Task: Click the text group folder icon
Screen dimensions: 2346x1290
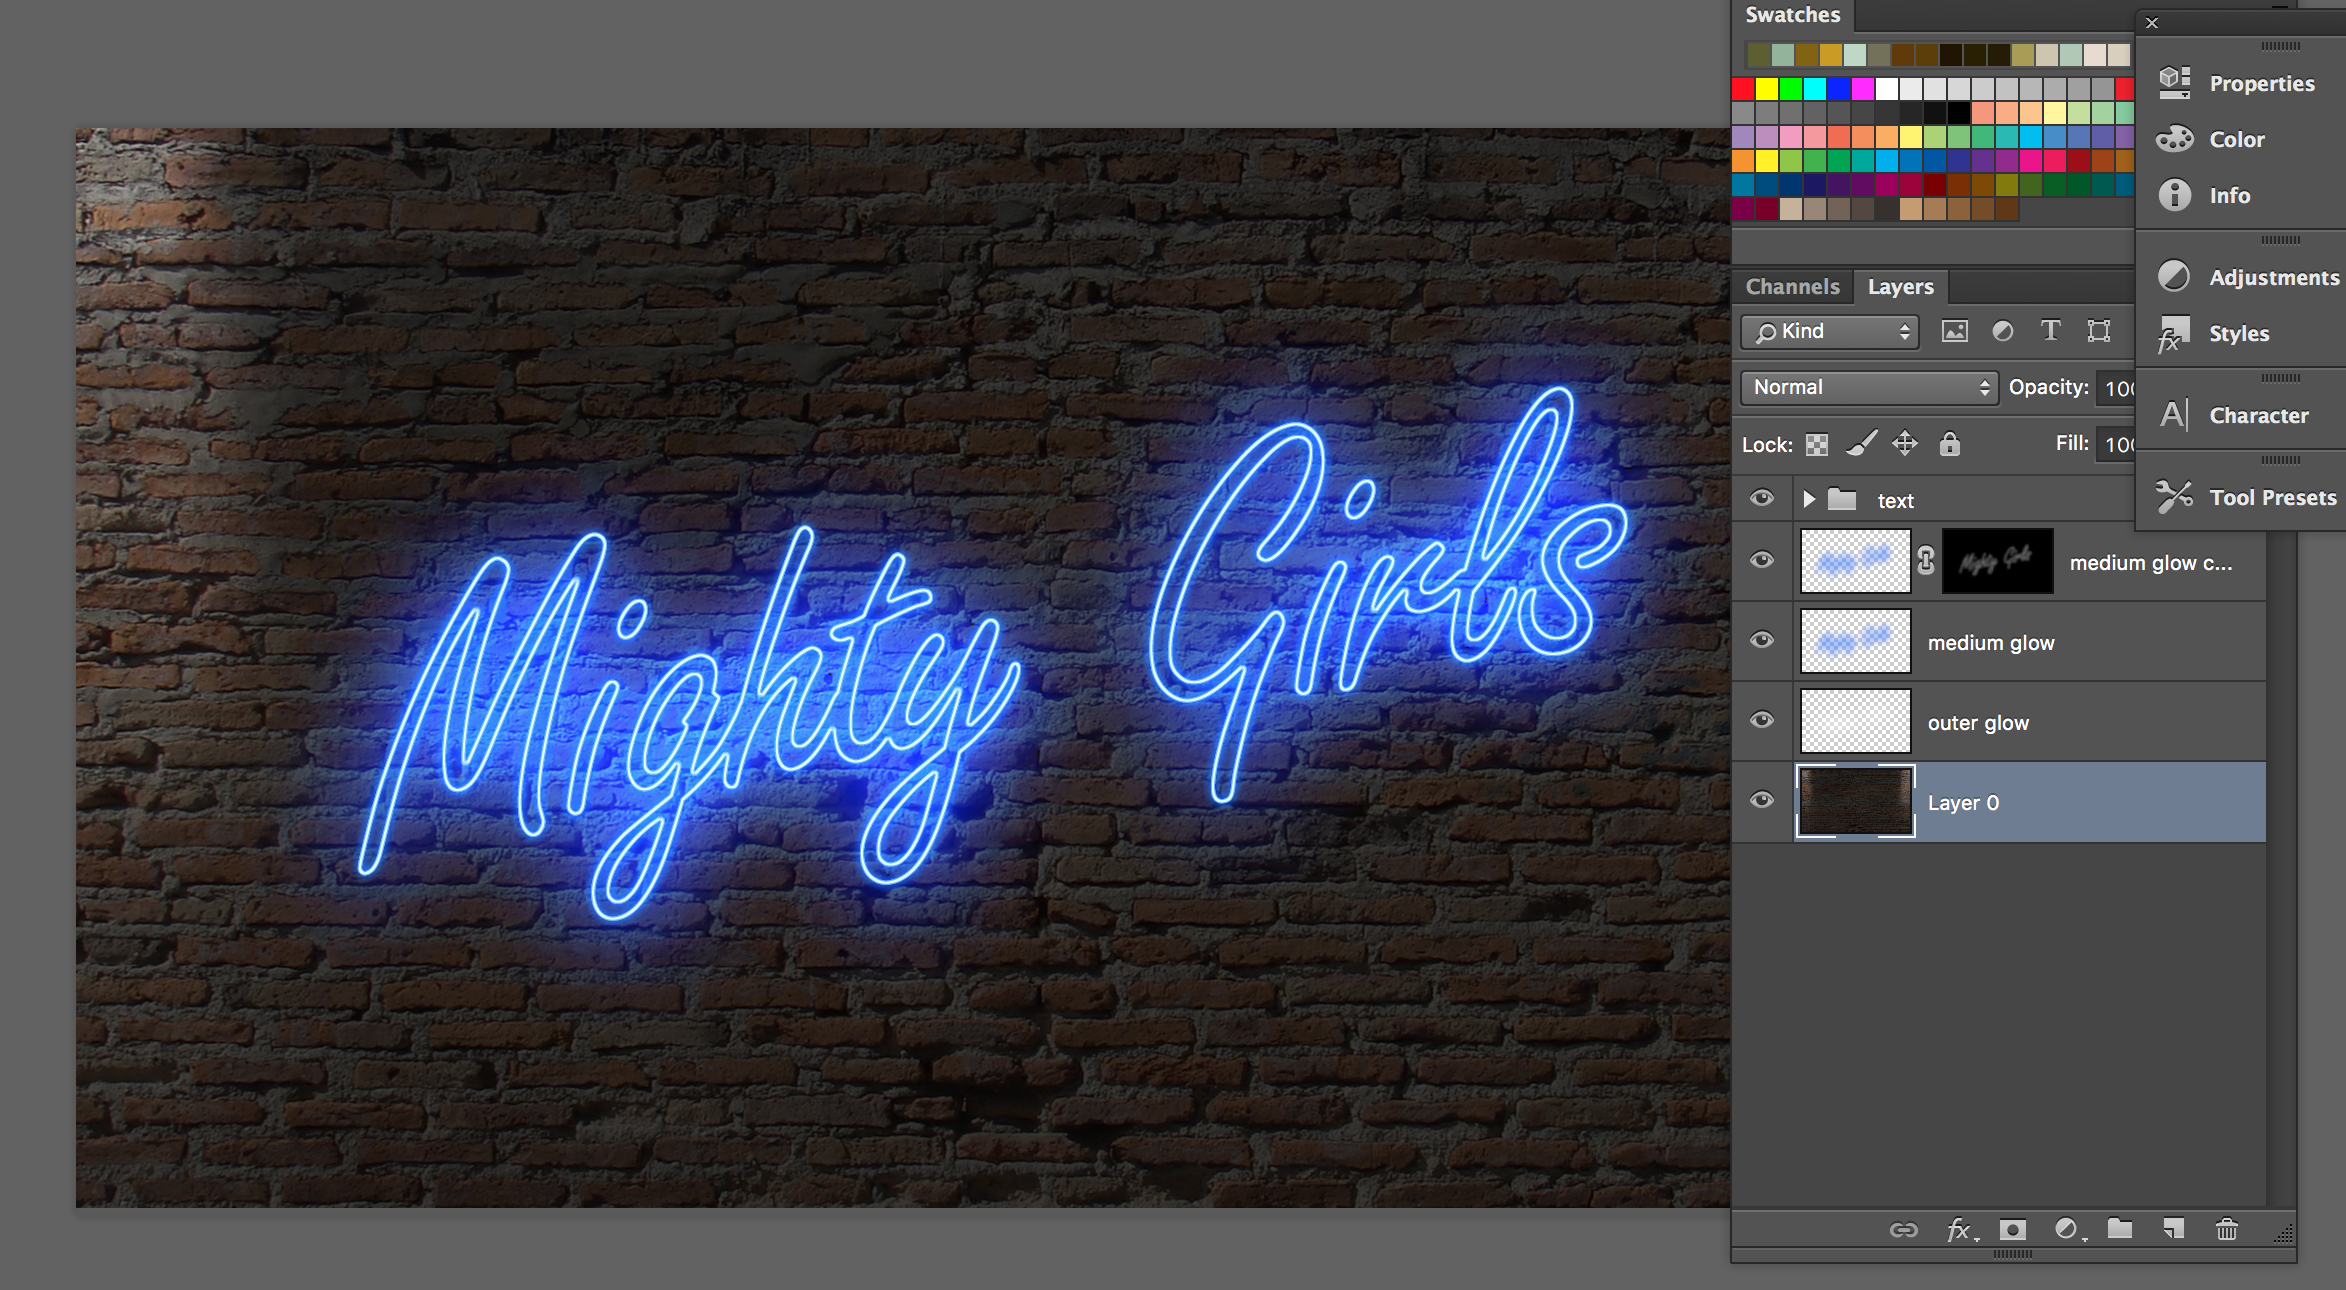Action: (x=1842, y=499)
